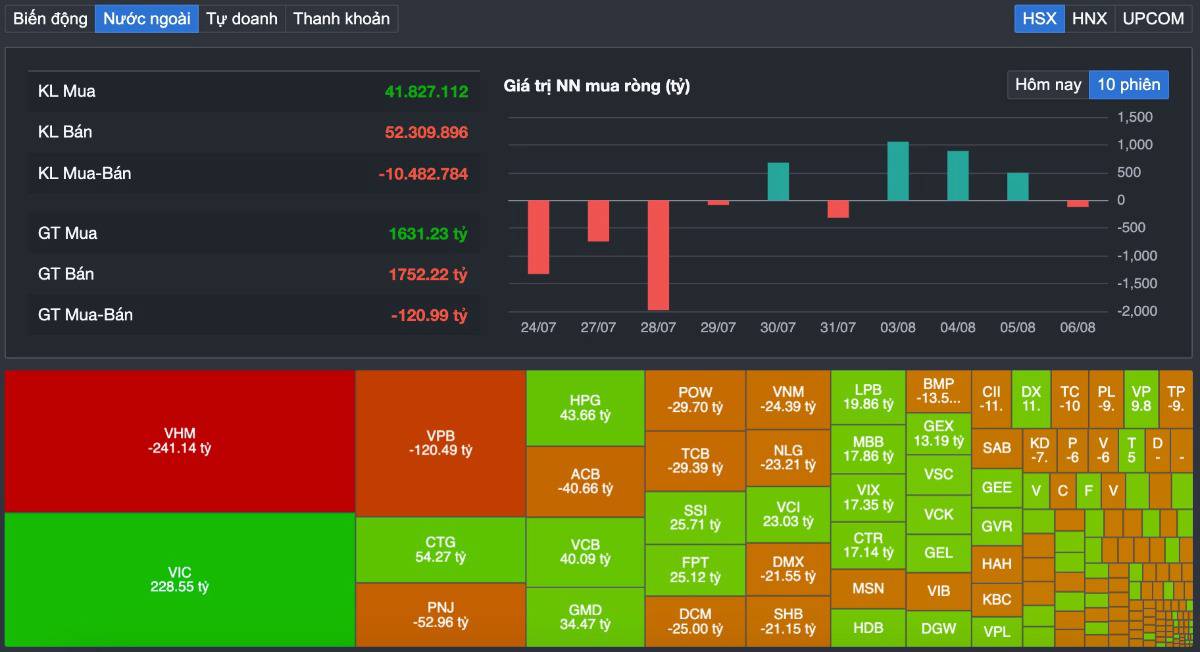Open the Thanh khoản tab
The width and height of the screenshot is (1200, 652).
[341, 18]
